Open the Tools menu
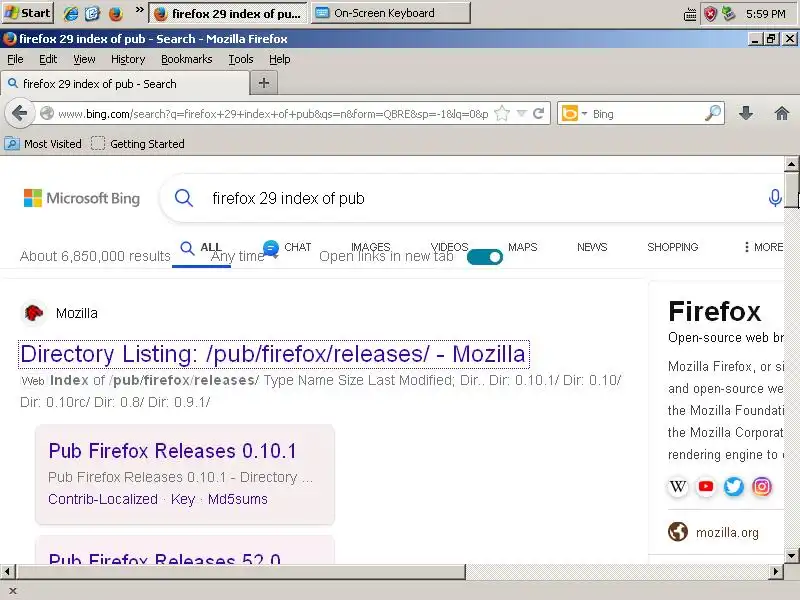800x600 pixels. 241,59
